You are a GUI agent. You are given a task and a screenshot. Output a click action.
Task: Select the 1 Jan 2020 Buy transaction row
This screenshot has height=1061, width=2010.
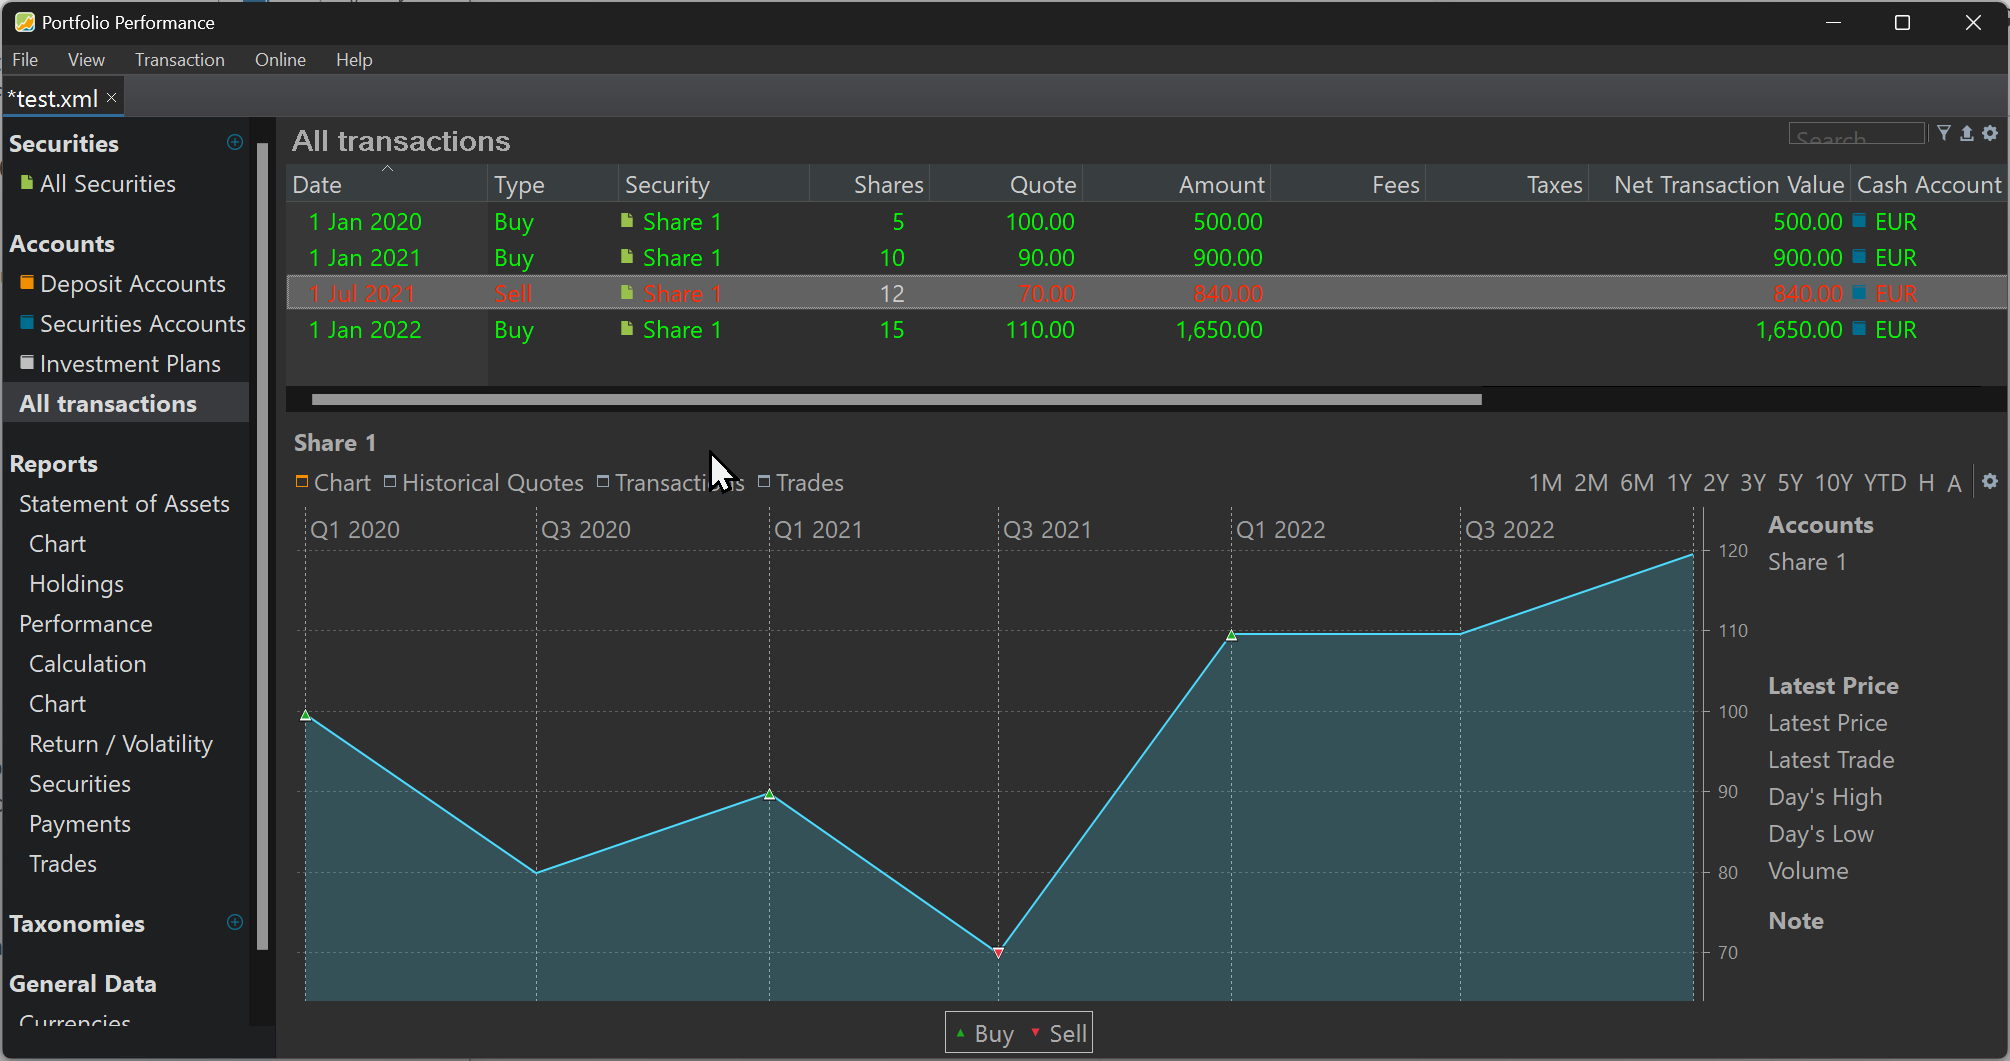pyautogui.click(x=1146, y=222)
